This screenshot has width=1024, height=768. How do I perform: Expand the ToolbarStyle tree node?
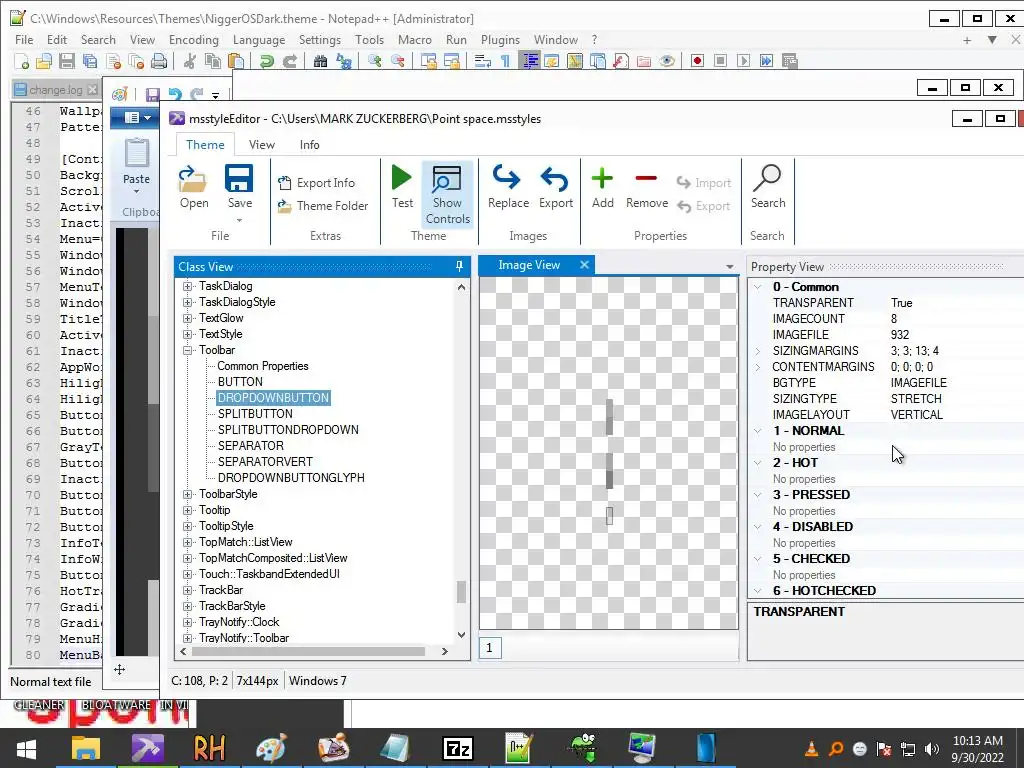tap(187, 494)
